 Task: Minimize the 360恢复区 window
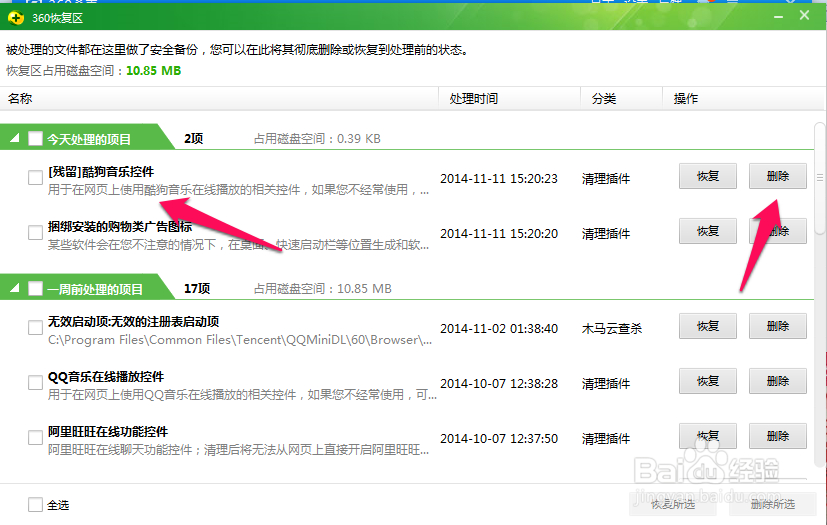778,17
